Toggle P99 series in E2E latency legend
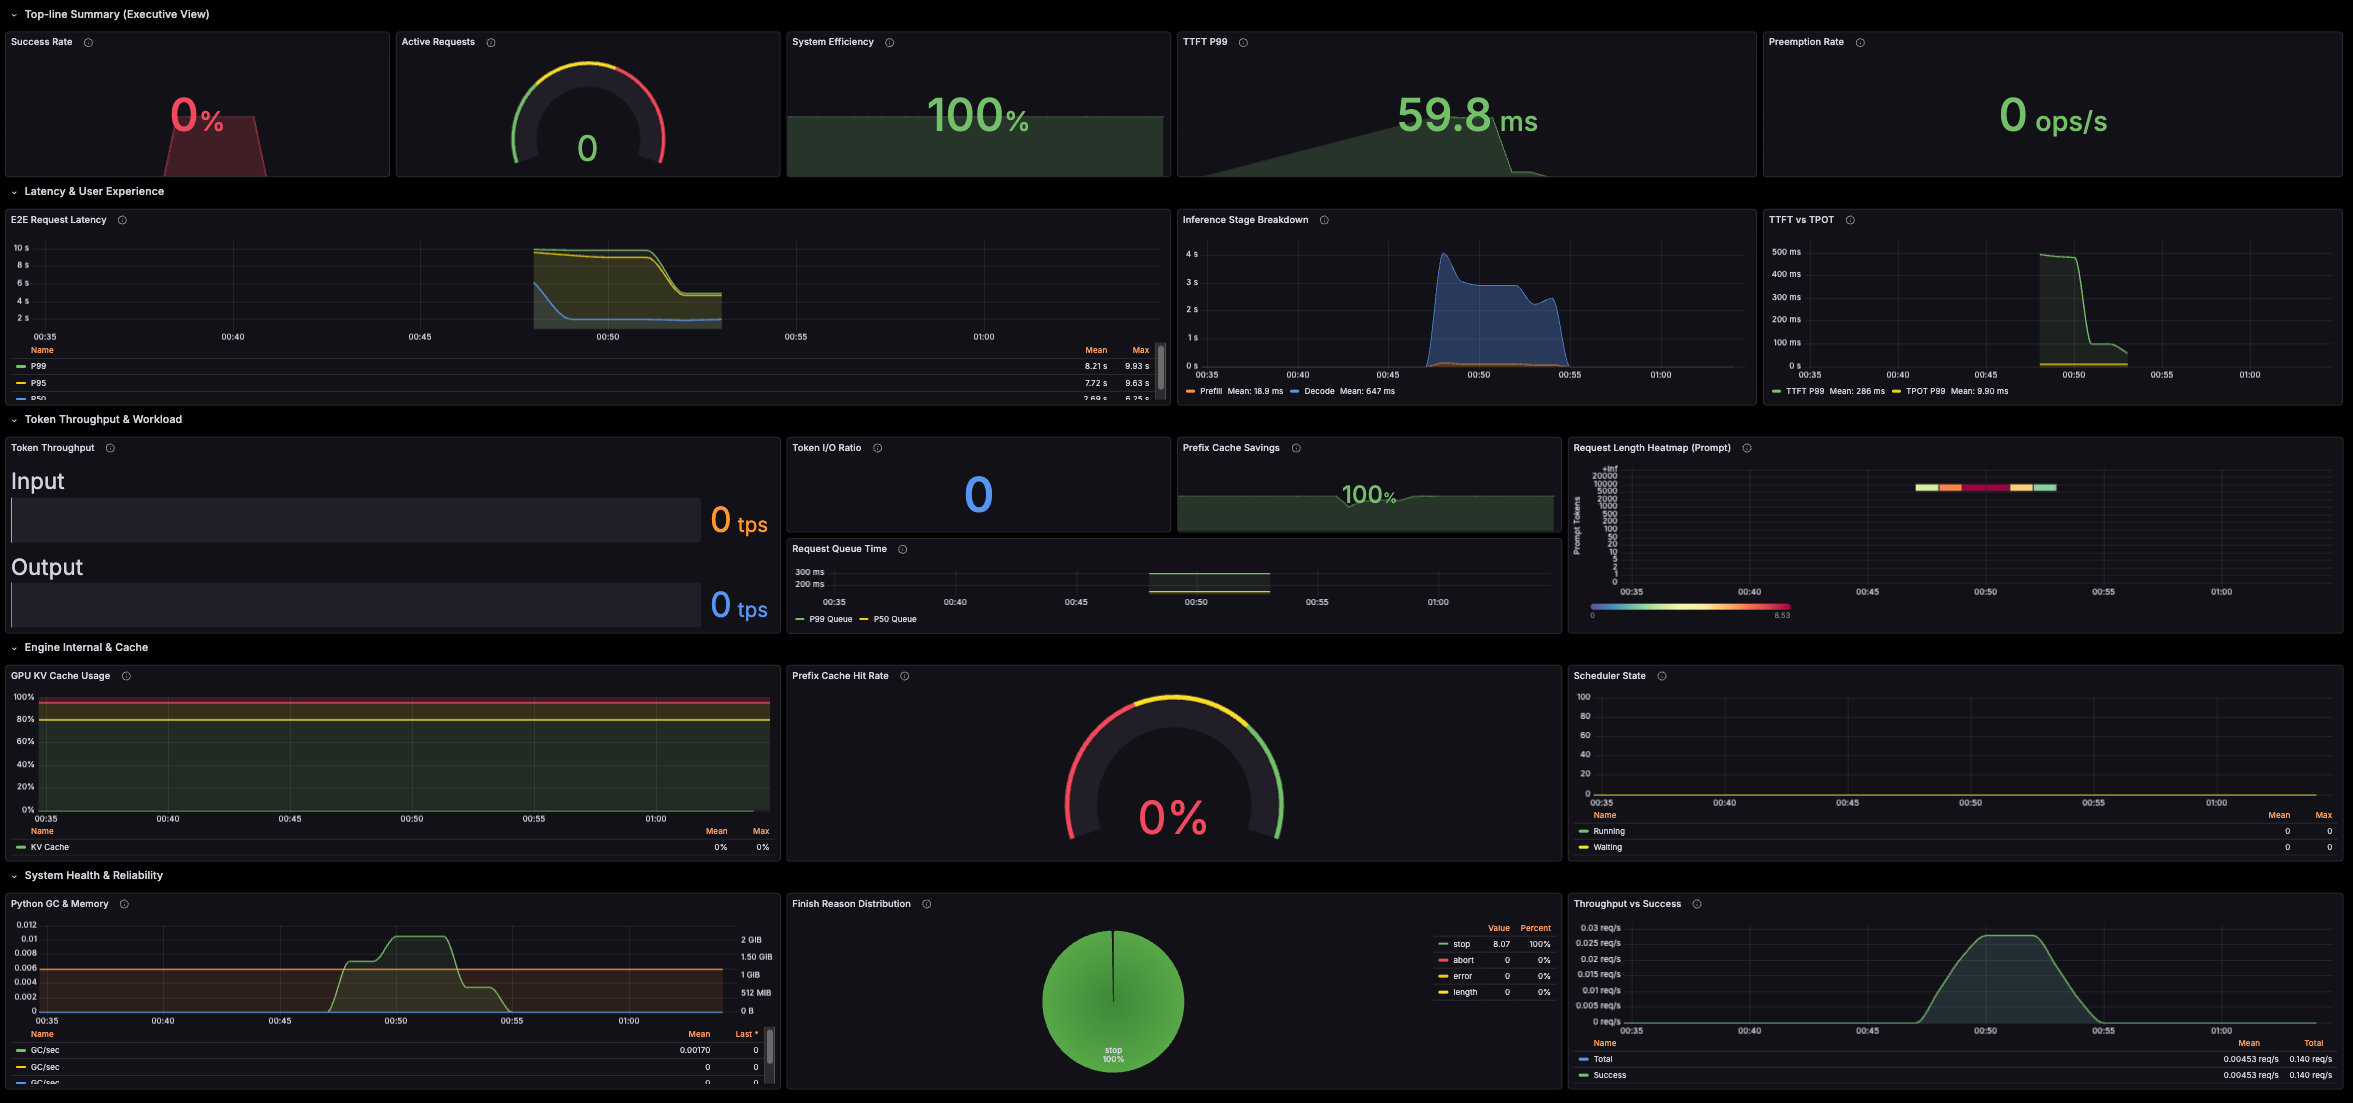Viewport: 2353px width, 1103px height. click(x=38, y=366)
